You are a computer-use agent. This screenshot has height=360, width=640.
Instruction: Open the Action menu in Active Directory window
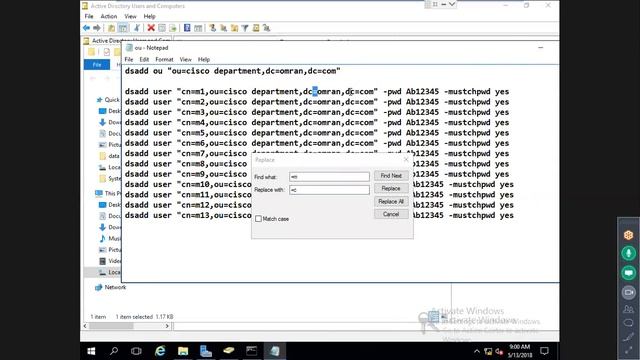[109, 16]
